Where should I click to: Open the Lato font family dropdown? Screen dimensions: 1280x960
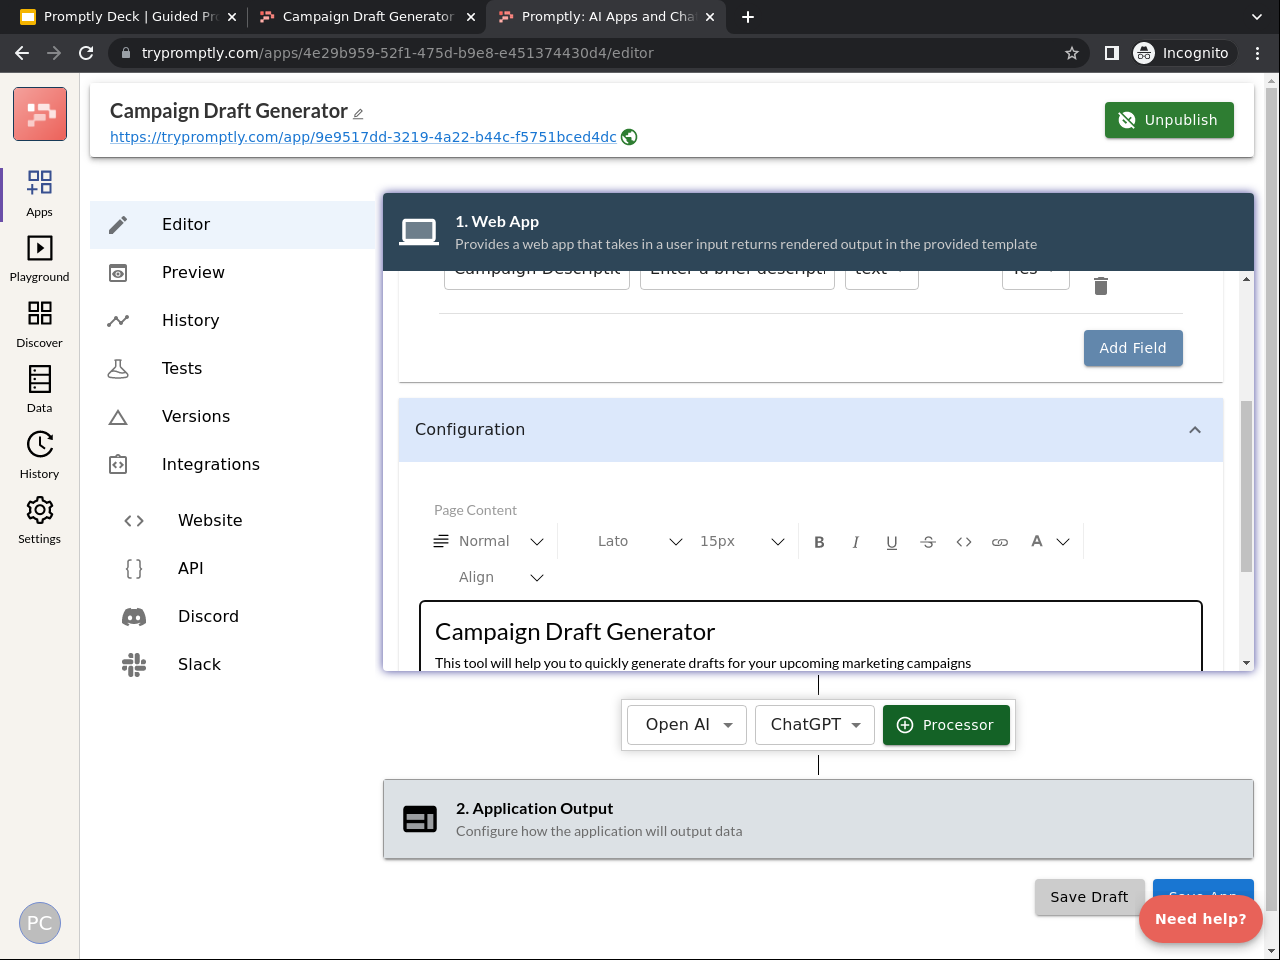coord(639,541)
